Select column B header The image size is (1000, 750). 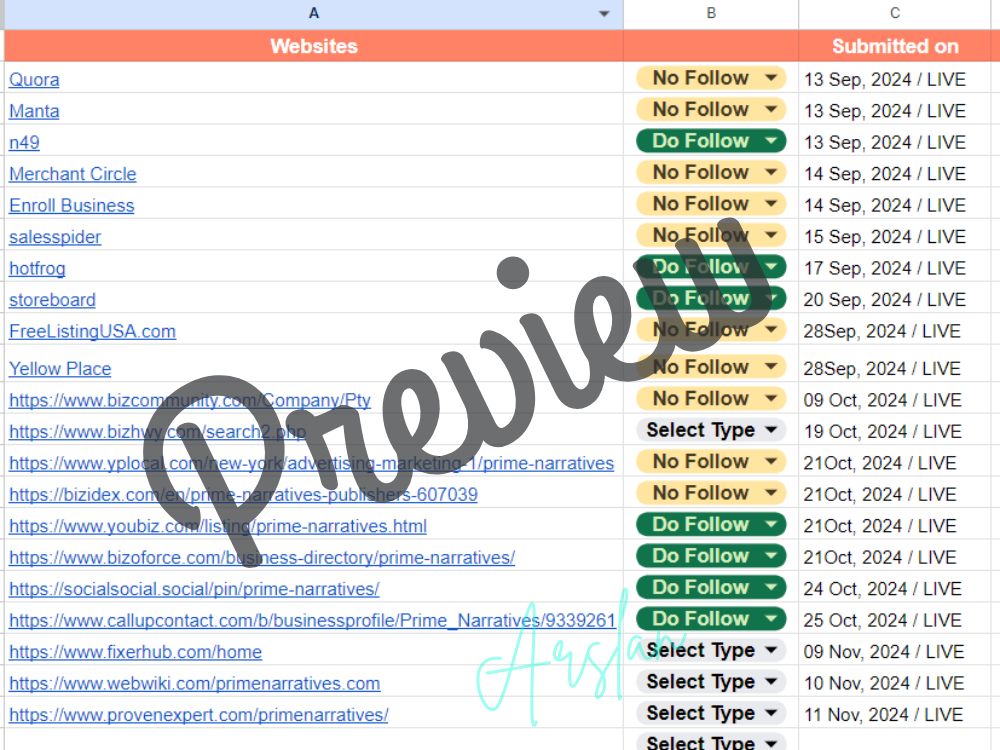click(x=711, y=13)
